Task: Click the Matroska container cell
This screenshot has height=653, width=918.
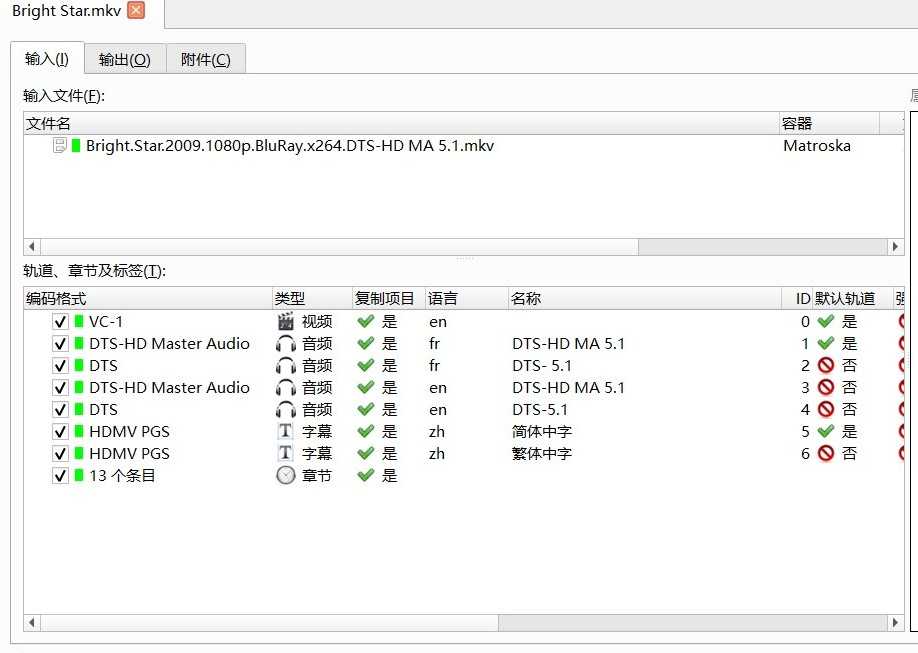Action: click(817, 146)
